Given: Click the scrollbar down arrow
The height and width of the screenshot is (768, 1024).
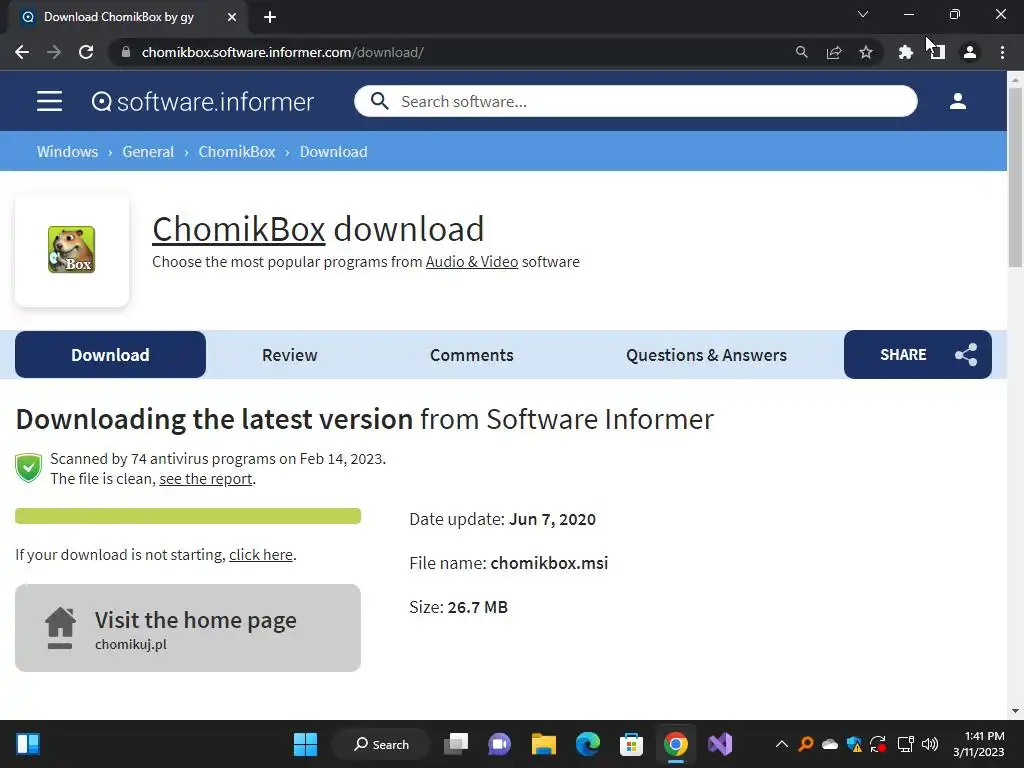Looking at the screenshot, I should (x=1015, y=711).
